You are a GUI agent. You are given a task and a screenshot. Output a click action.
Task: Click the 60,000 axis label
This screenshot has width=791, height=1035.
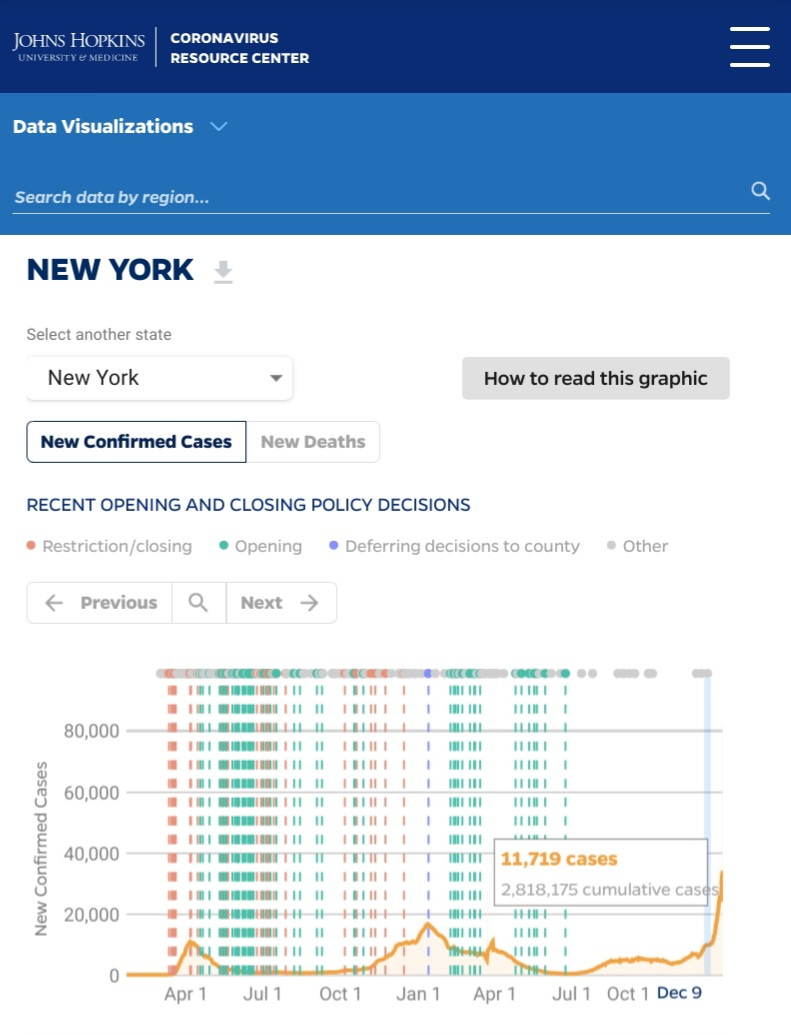click(x=91, y=792)
